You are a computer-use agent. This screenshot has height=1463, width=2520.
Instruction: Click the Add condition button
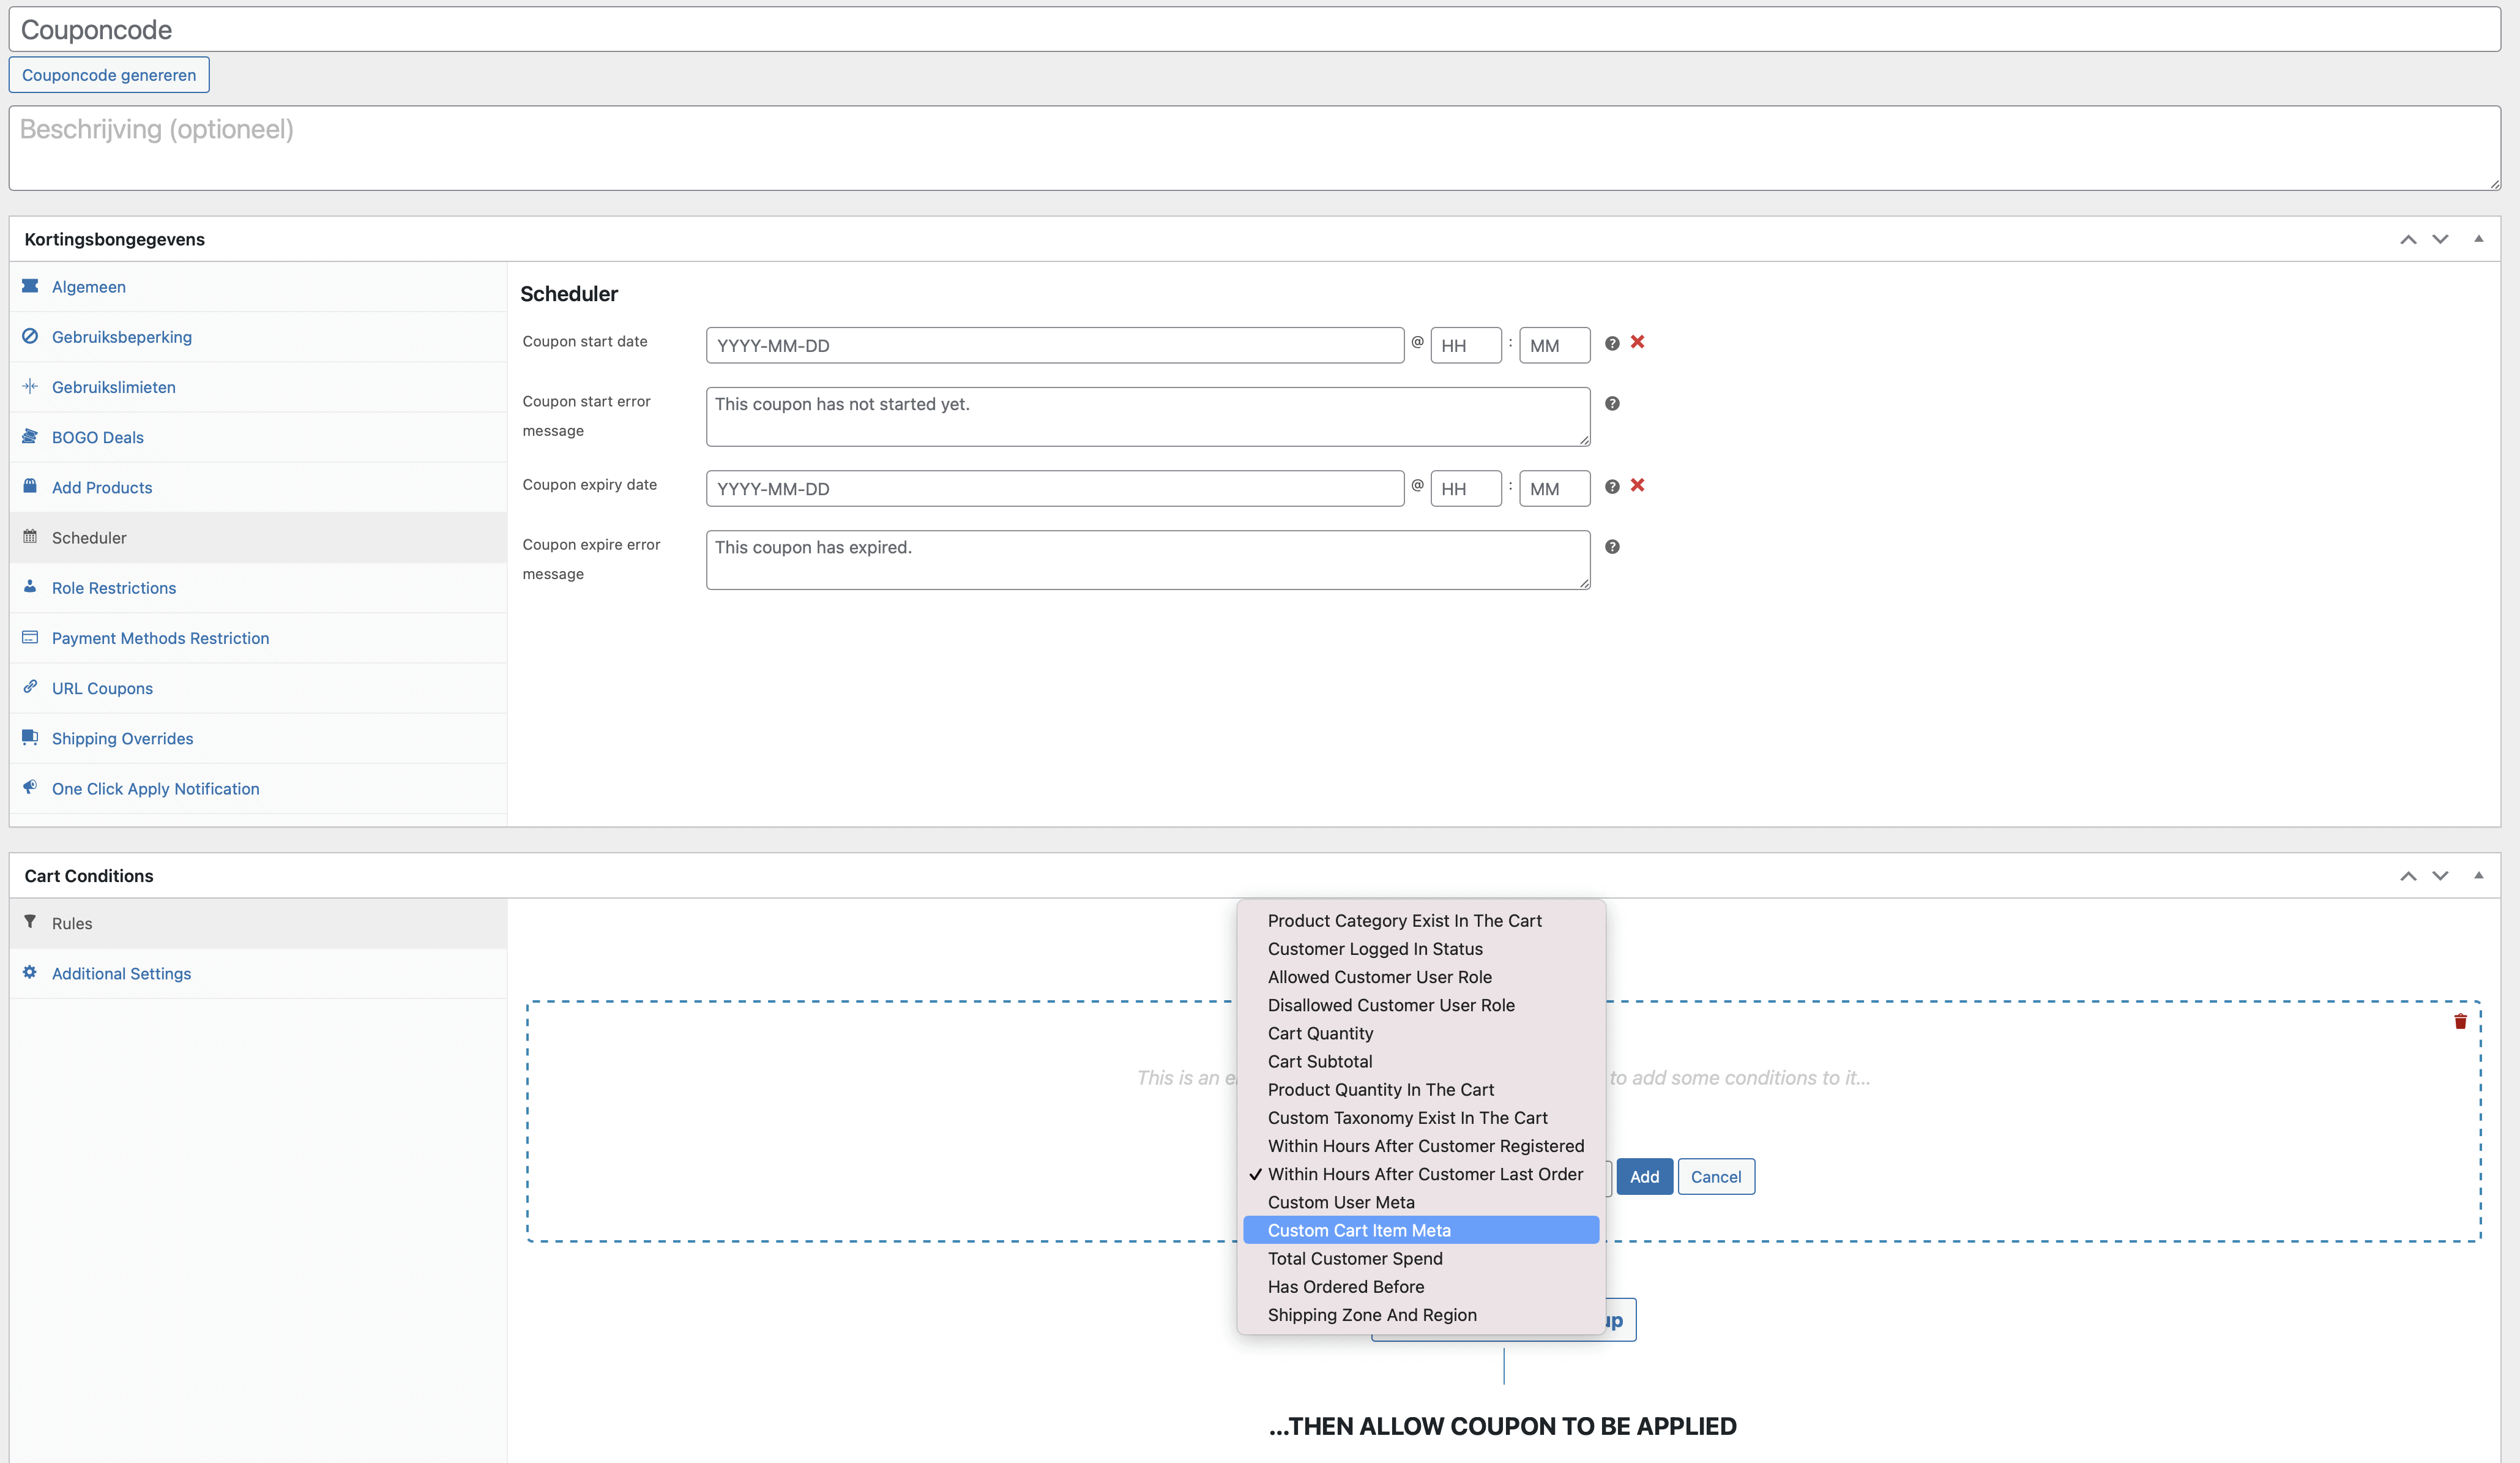(1643, 1177)
